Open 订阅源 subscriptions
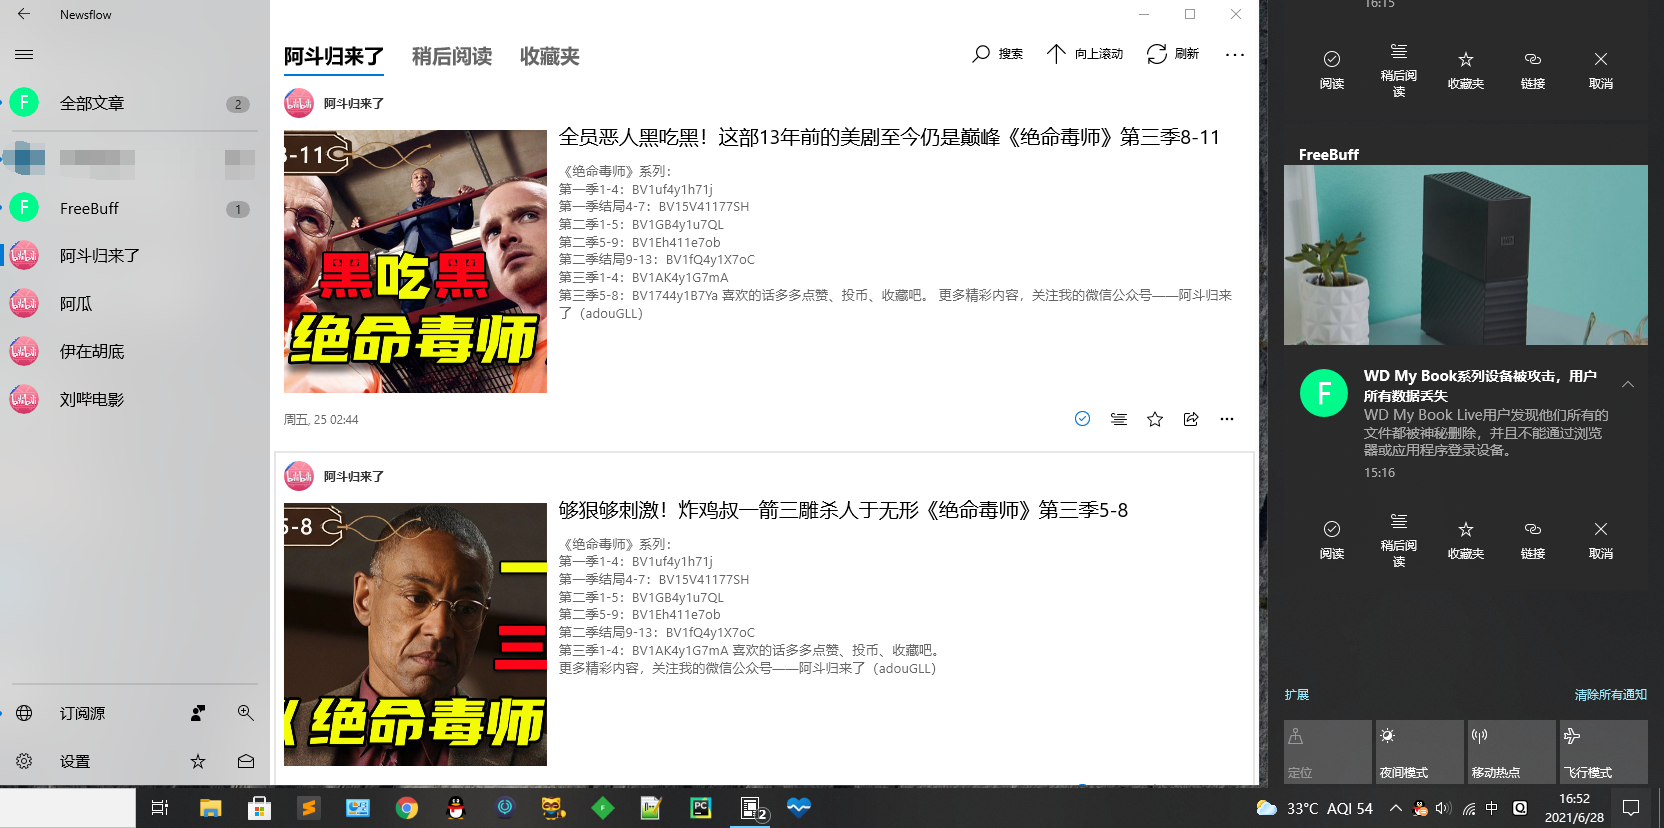 82,713
